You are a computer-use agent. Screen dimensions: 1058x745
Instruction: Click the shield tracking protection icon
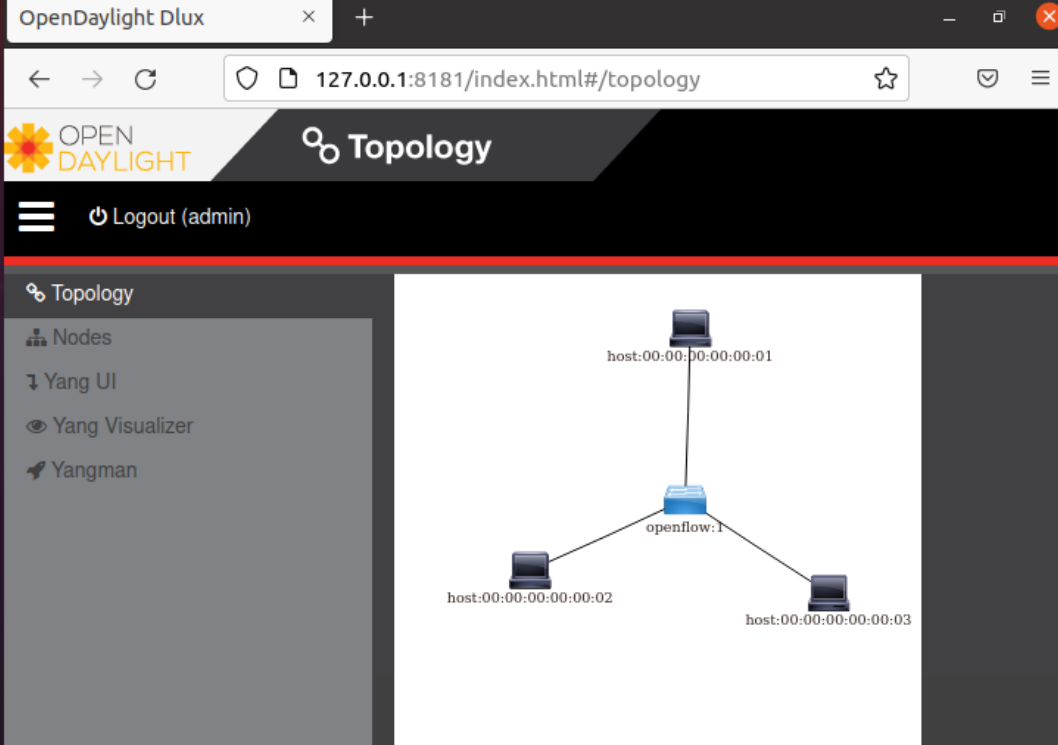click(x=247, y=79)
